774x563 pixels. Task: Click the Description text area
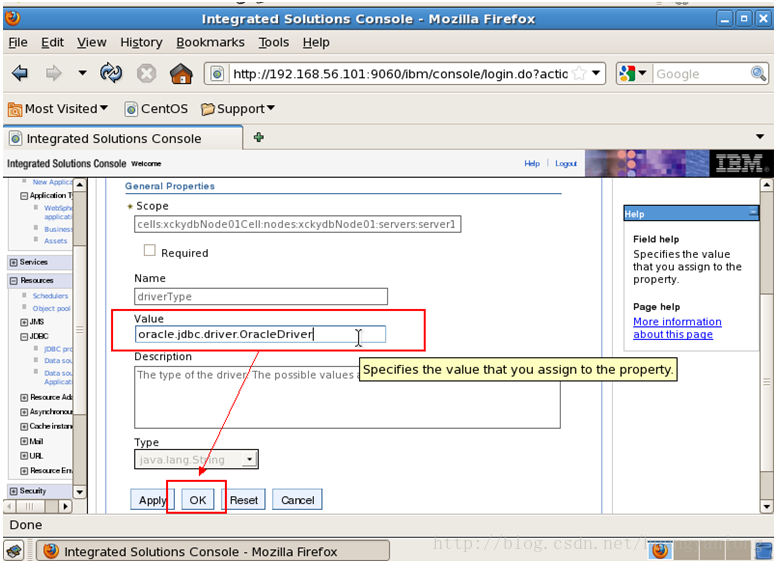[347, 397]
